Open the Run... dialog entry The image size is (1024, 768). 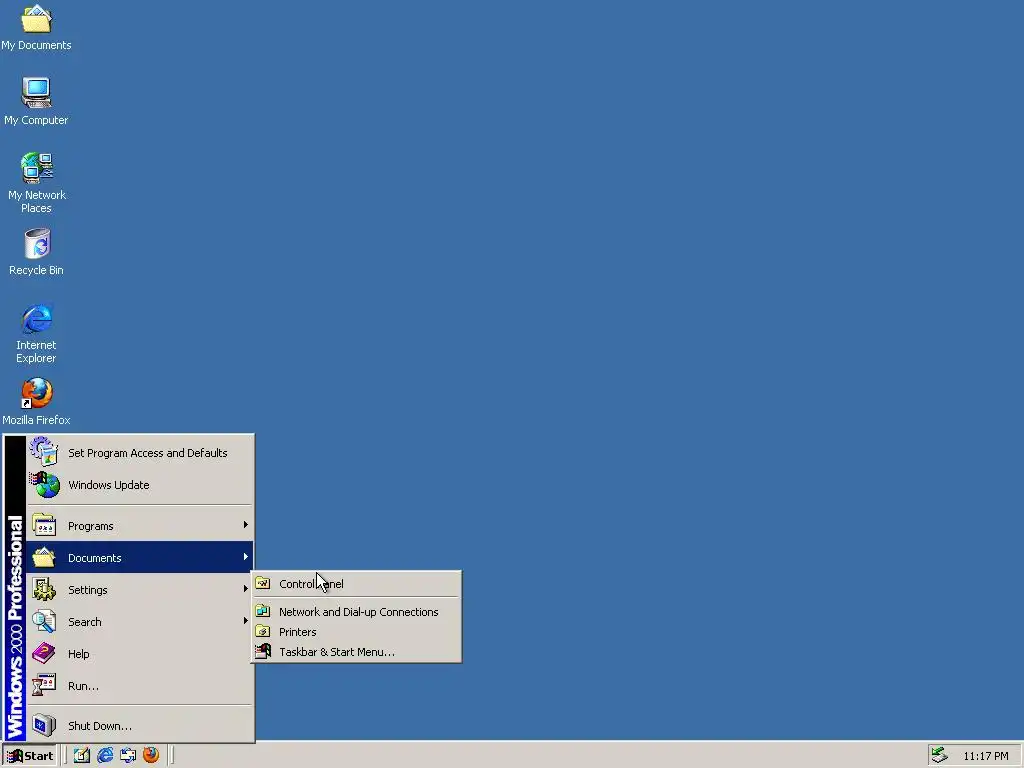[x=140, y=685]
